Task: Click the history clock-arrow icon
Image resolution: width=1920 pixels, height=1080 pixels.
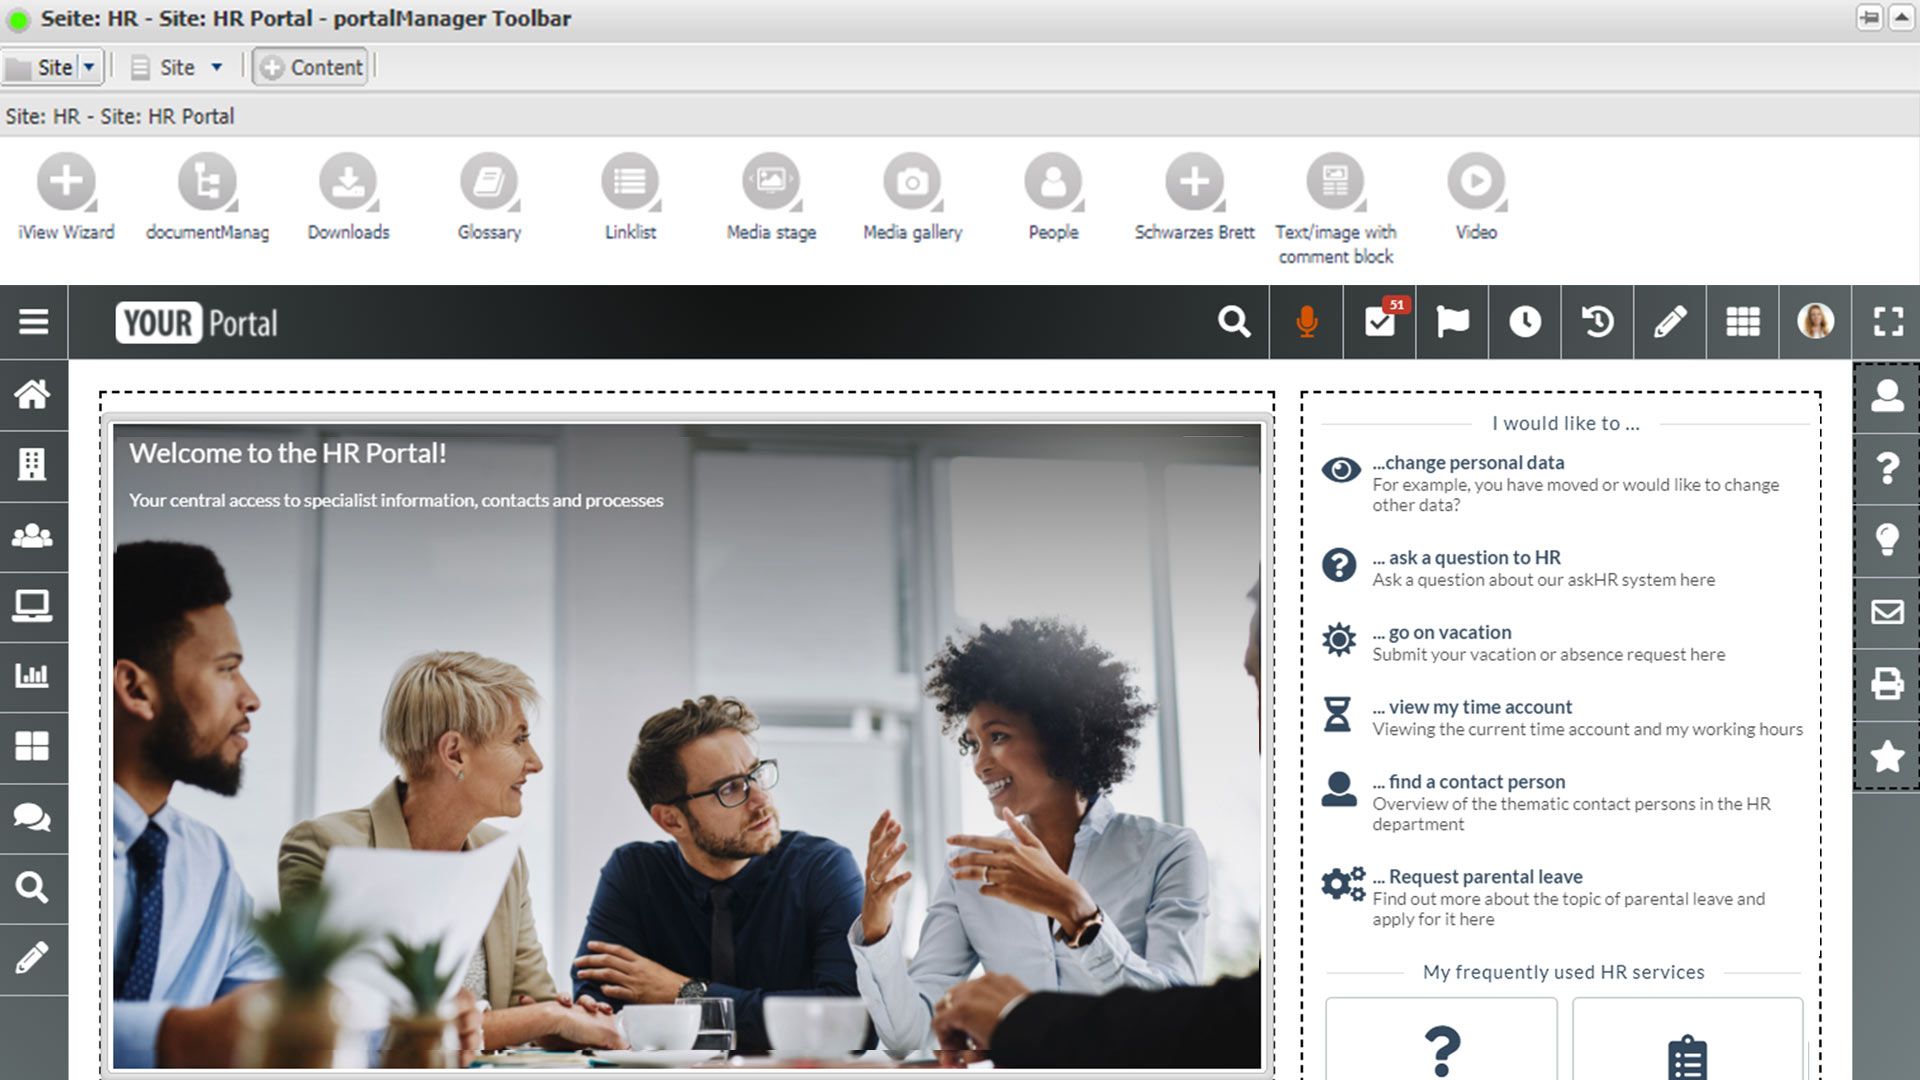Action: [1597, 322]
